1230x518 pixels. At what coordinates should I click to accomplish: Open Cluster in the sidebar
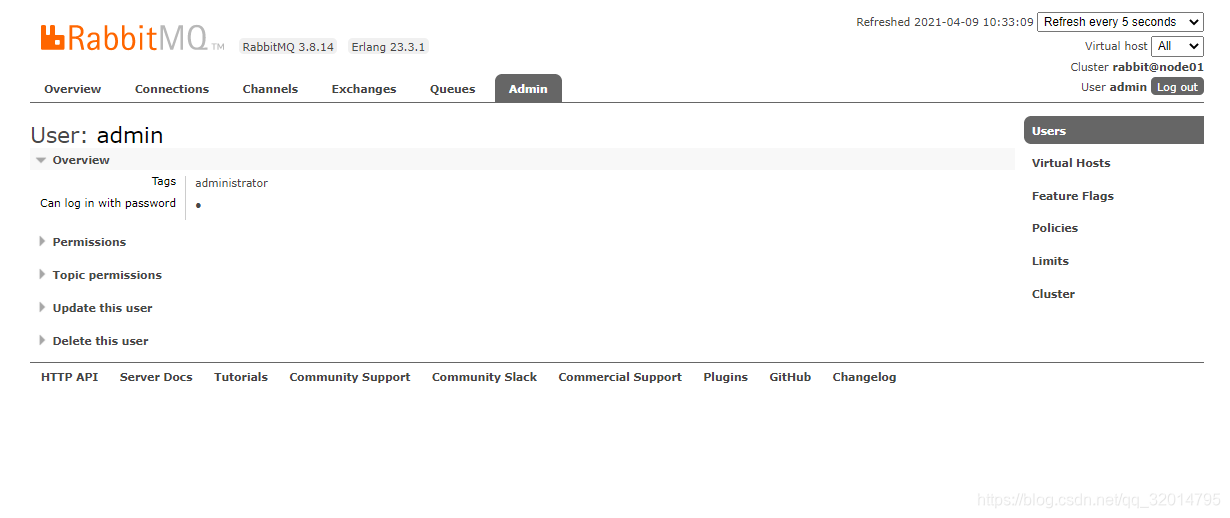click(1053, 294)
